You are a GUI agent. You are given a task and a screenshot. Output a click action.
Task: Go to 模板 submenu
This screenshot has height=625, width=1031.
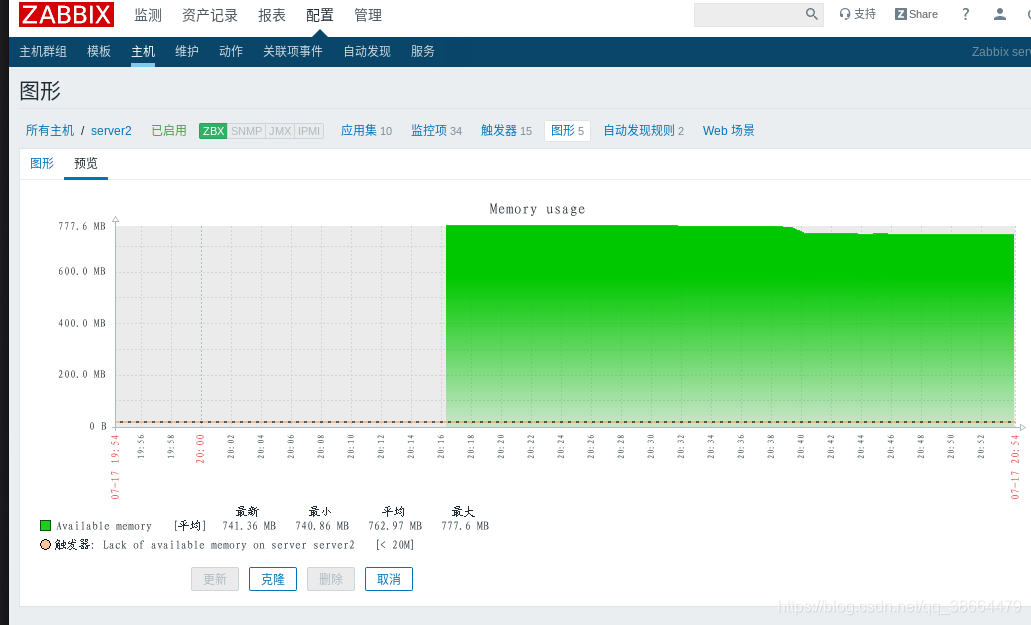click(x=99, y=51)
